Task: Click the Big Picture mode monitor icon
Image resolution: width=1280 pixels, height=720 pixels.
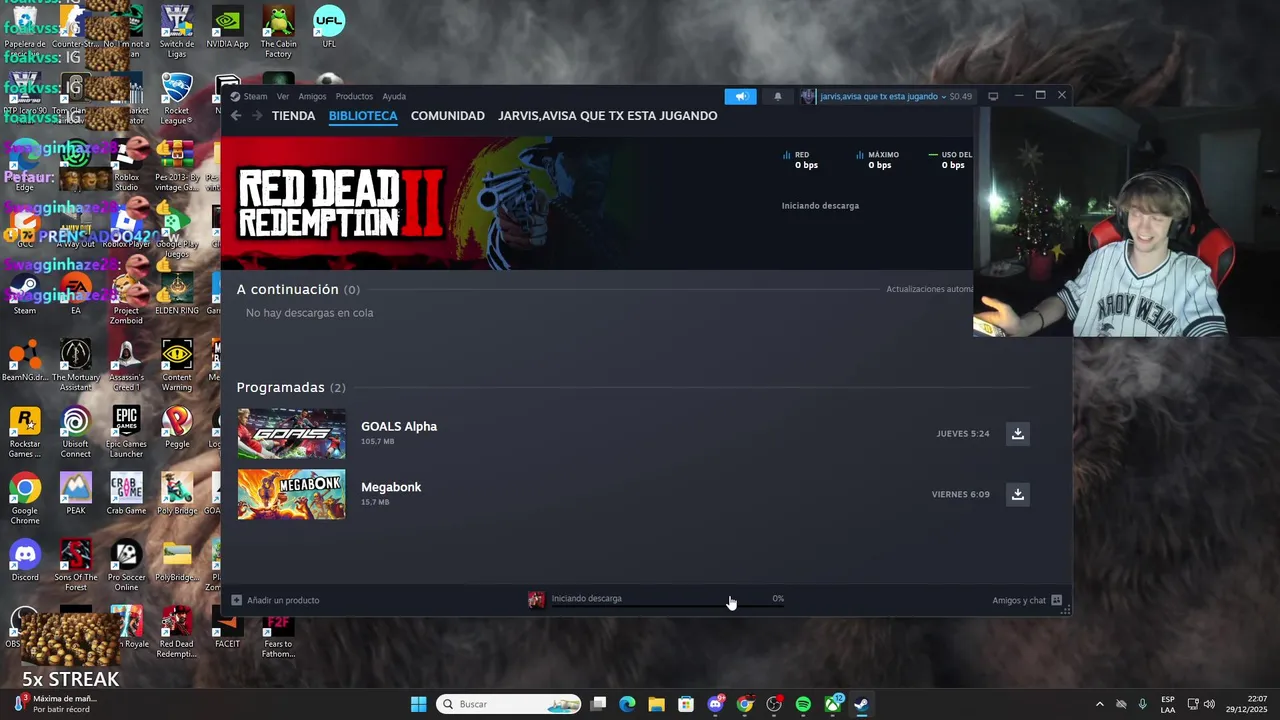Action: click(993, 96)
